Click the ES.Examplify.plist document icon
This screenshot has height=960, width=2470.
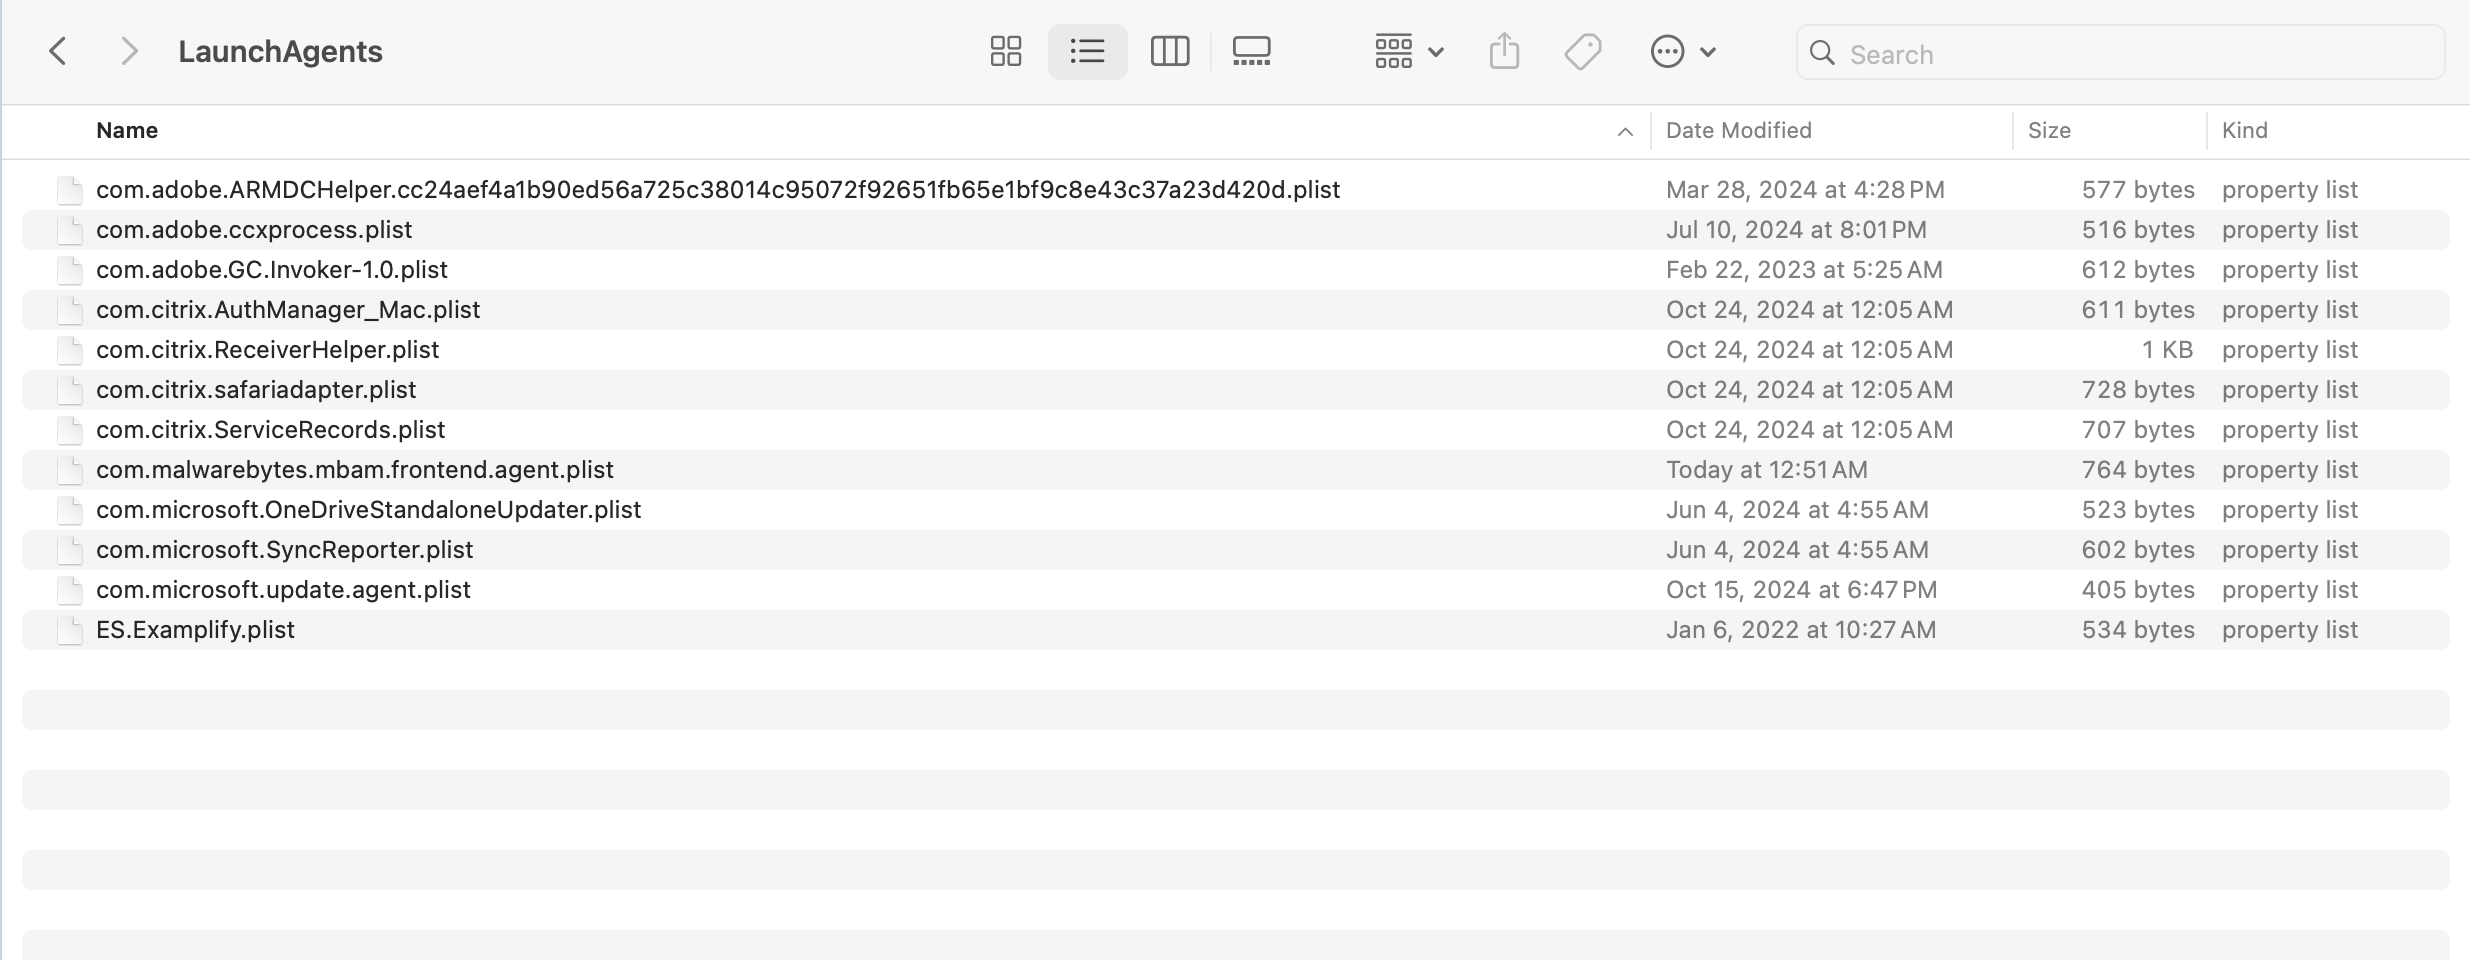(x=70, y=630)
